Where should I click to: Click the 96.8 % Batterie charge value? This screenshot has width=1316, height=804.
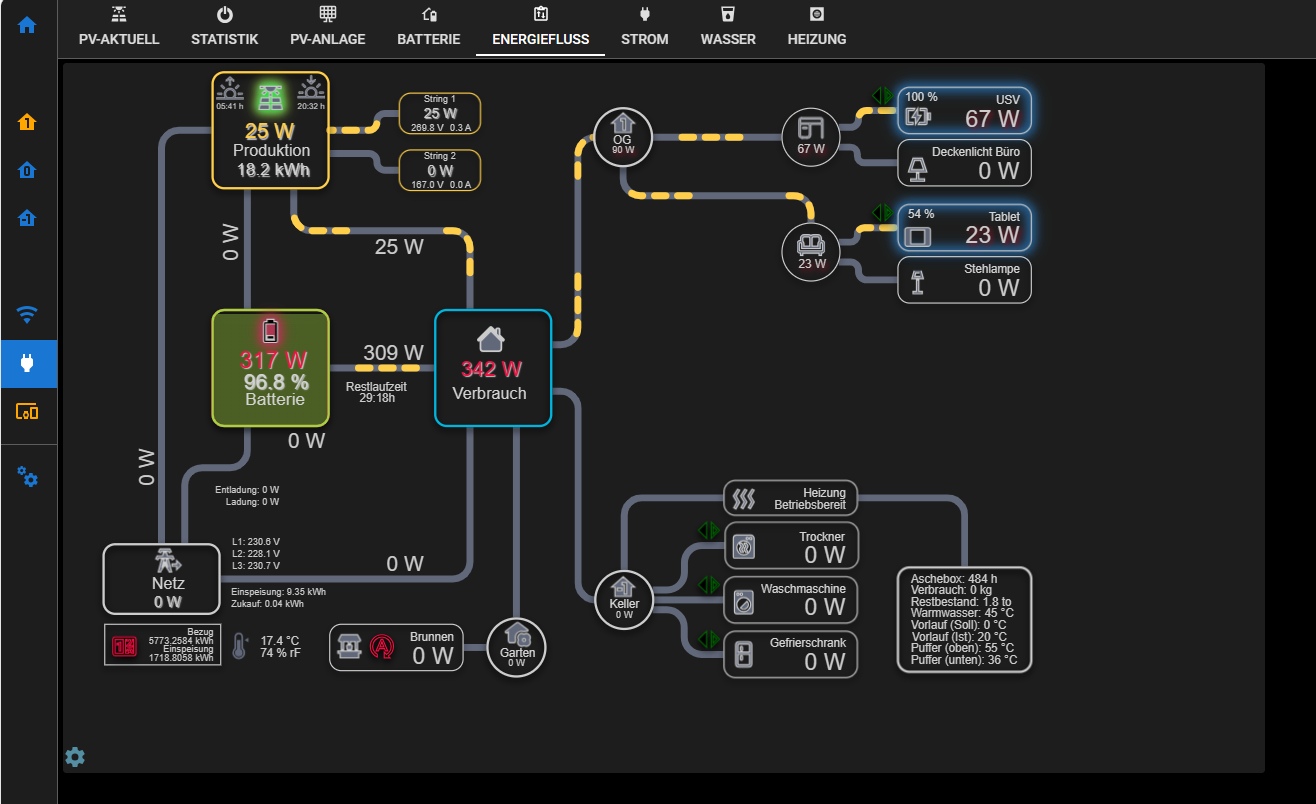tap(276, 381)
